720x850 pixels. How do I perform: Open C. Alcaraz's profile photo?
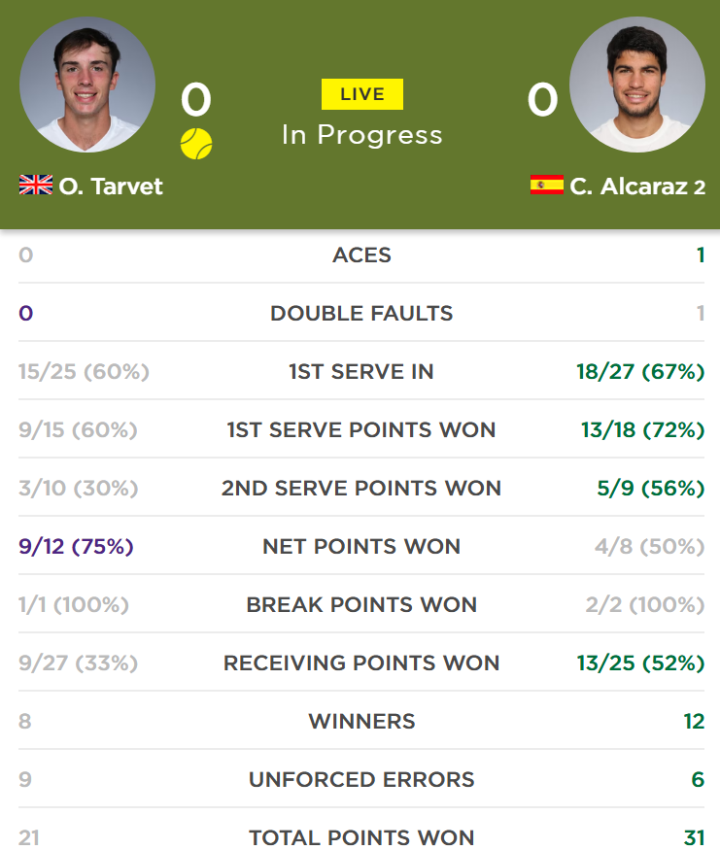[637, 85]
